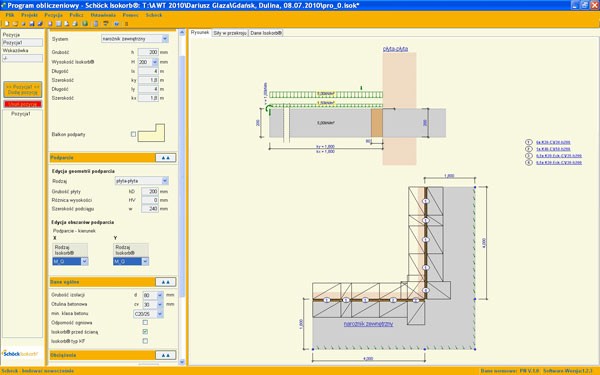
Task: Uncheck Isokorb przed ścianą checkbox
Action: pyautogui.click(x=145, y=332)
